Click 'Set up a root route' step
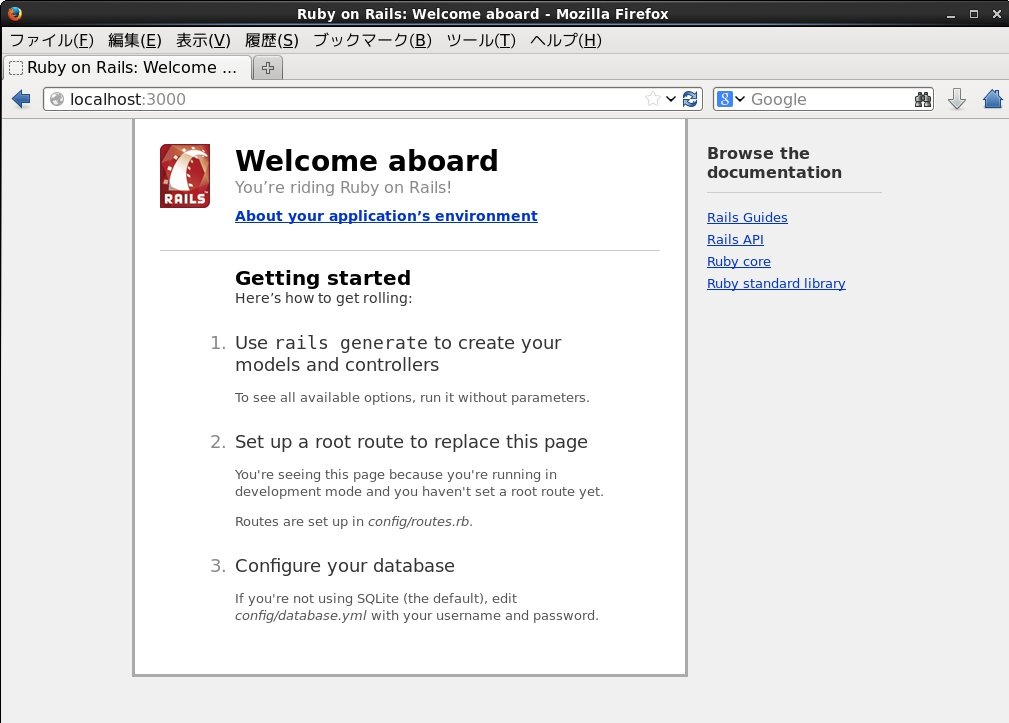 click(411, 442)
